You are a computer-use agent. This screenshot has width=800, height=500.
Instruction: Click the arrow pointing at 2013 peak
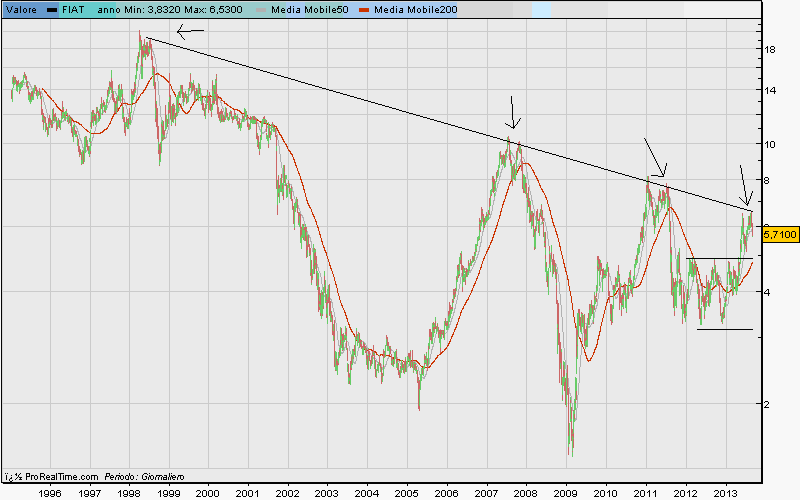click(x=745, y=186)
